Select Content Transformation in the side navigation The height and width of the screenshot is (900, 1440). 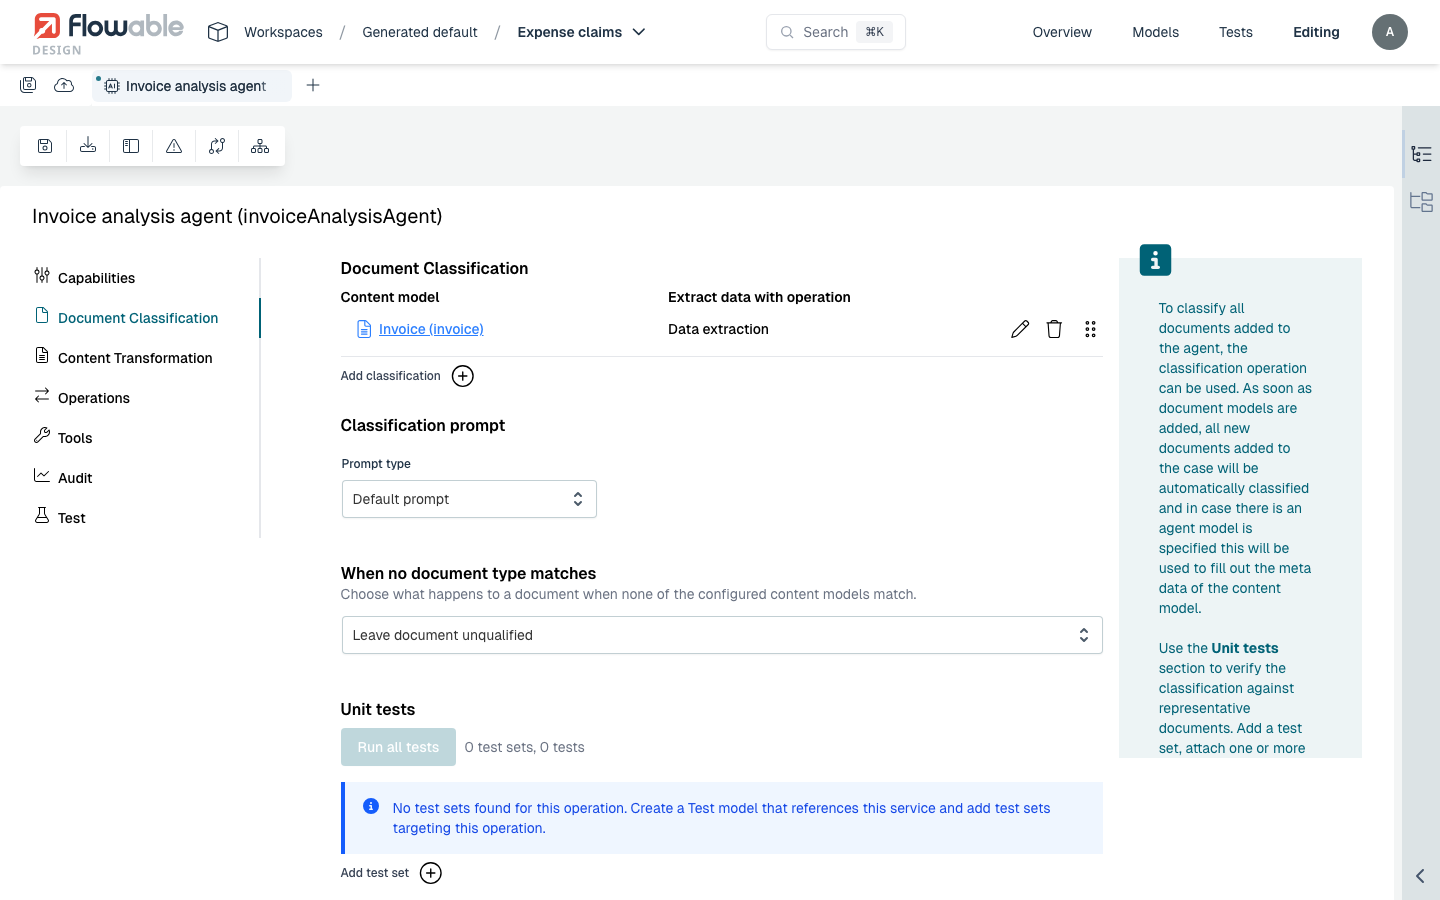[135, 358]
